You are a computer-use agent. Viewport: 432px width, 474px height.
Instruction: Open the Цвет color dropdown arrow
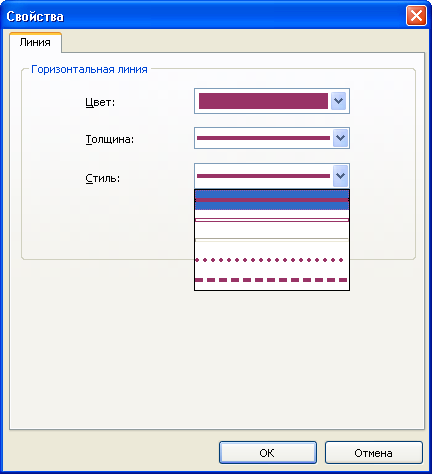pos(338,101)
